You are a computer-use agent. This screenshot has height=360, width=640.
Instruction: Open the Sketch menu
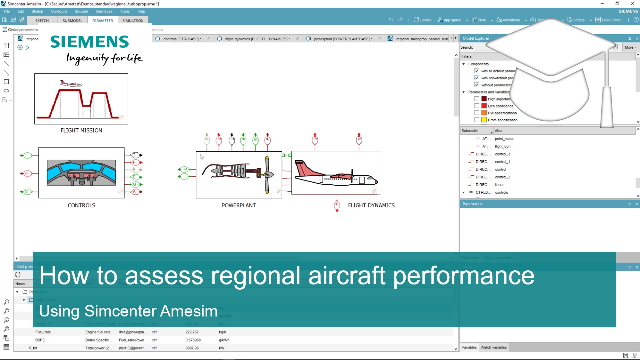tap(37, 11)
